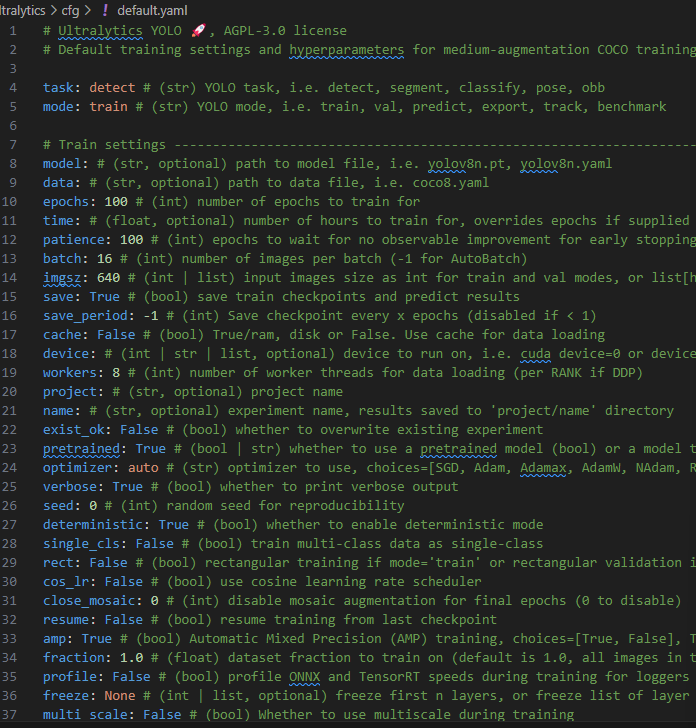Click the 'deterministic' key
The image size is (696, 728).
(x=93, y=526)
